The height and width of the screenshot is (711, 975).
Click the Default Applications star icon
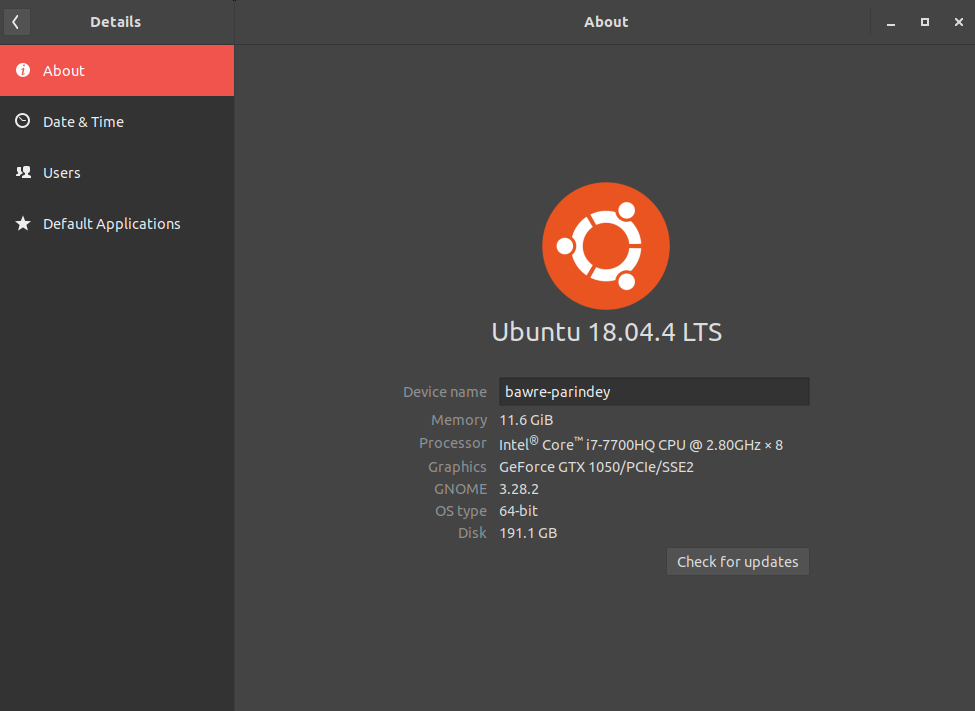click(x=23, y=223)
